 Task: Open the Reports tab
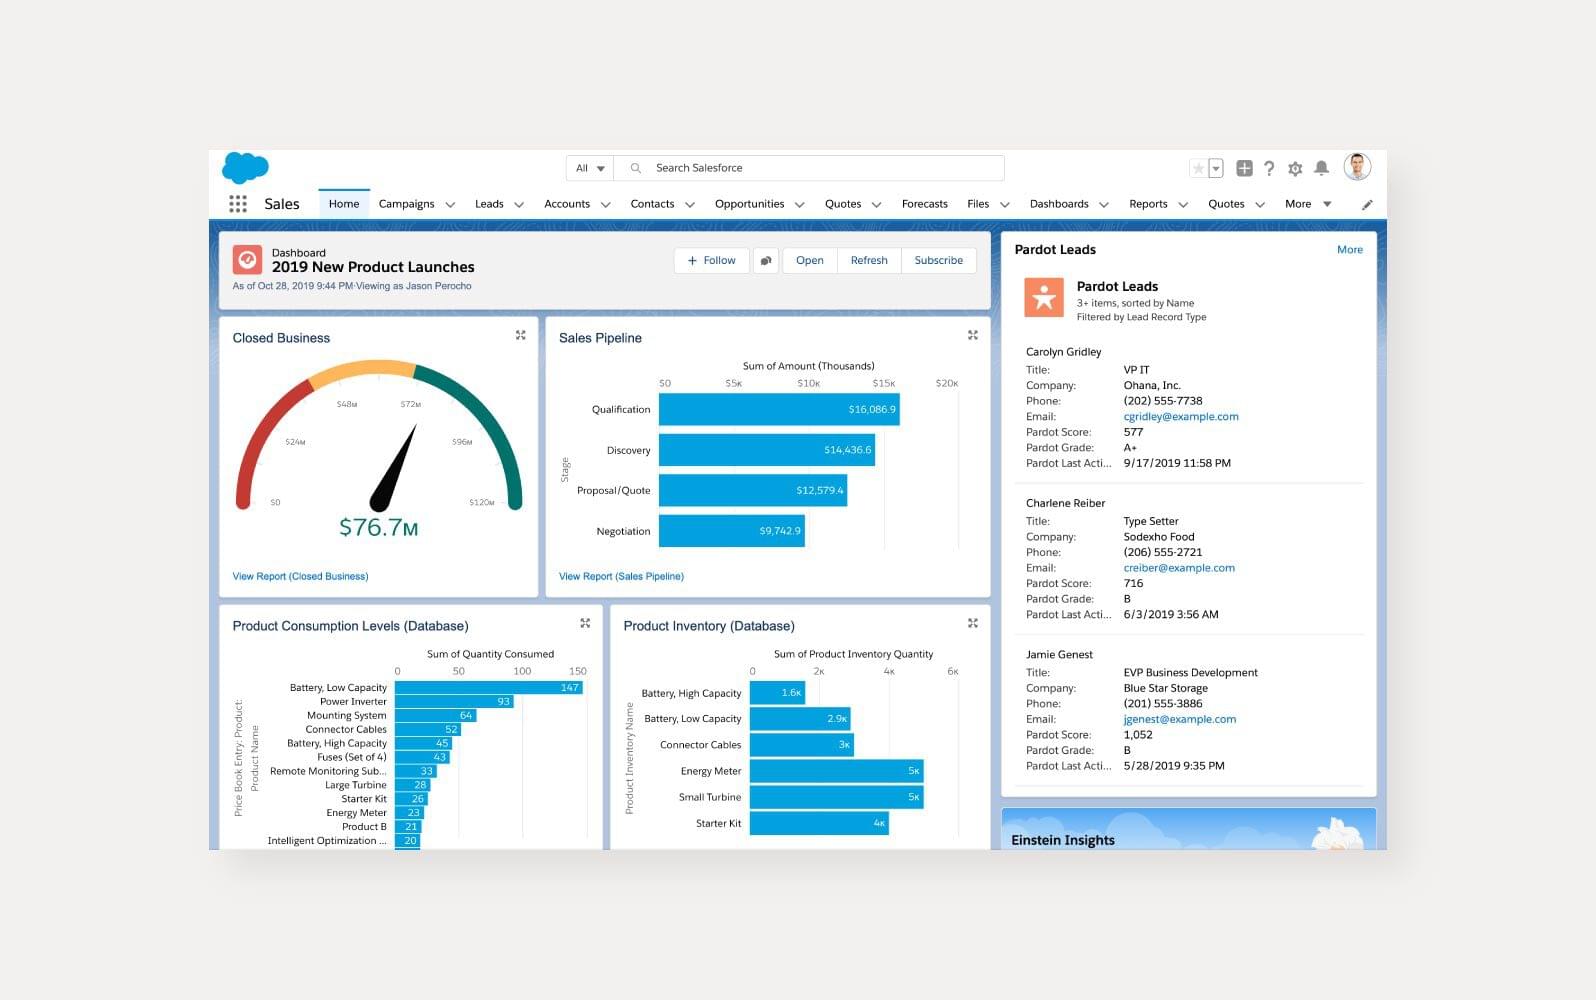(1148, 204)
